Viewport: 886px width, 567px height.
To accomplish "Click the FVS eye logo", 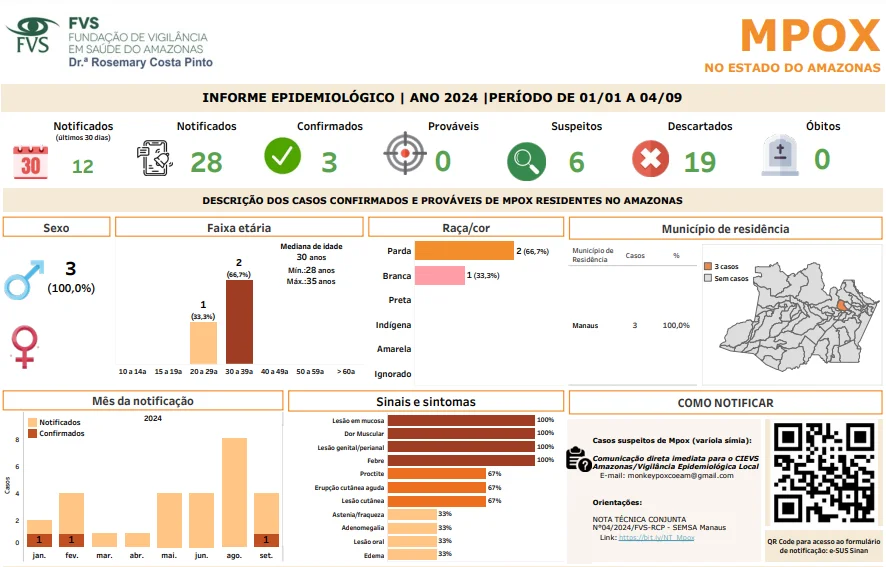I will [32, 34].
